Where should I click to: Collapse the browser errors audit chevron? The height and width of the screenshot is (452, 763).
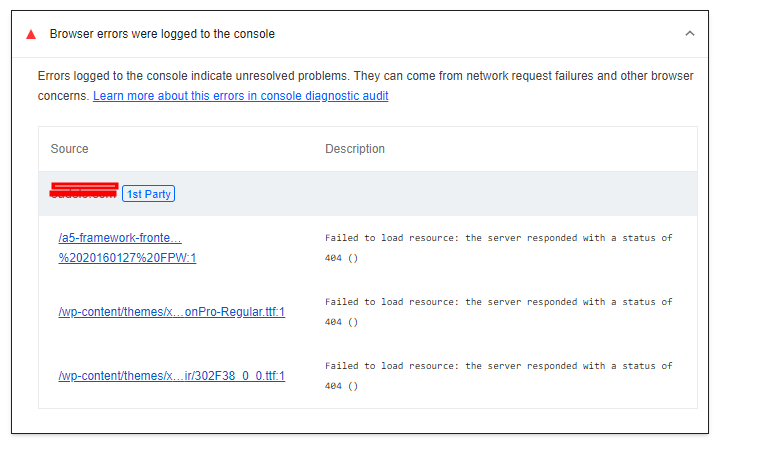[690, 34]
